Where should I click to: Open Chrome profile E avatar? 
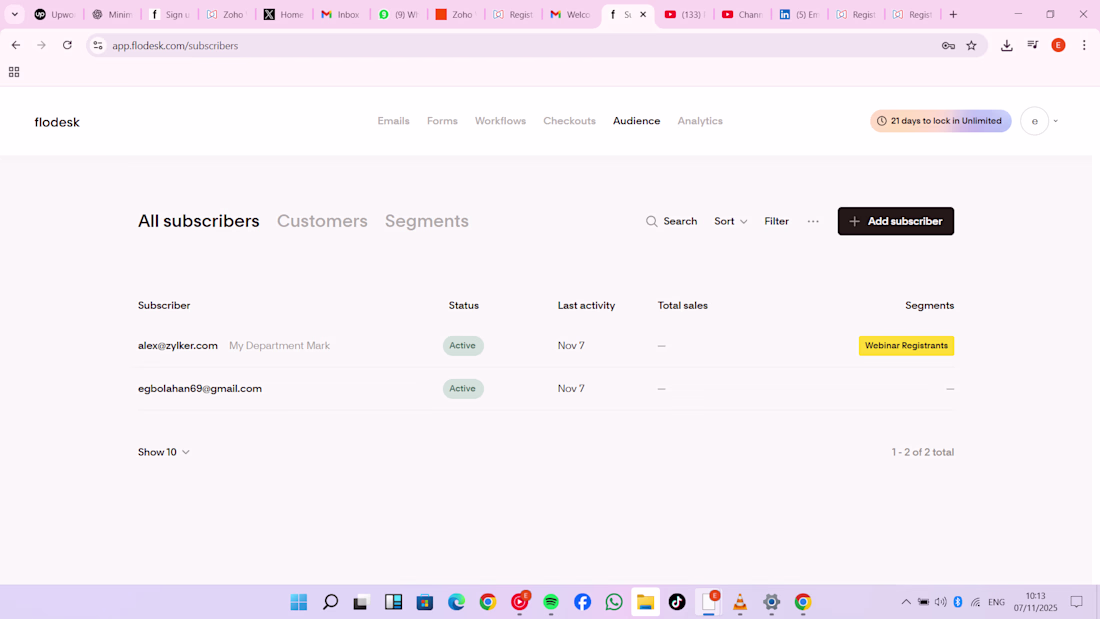[x=1058, y=46]
